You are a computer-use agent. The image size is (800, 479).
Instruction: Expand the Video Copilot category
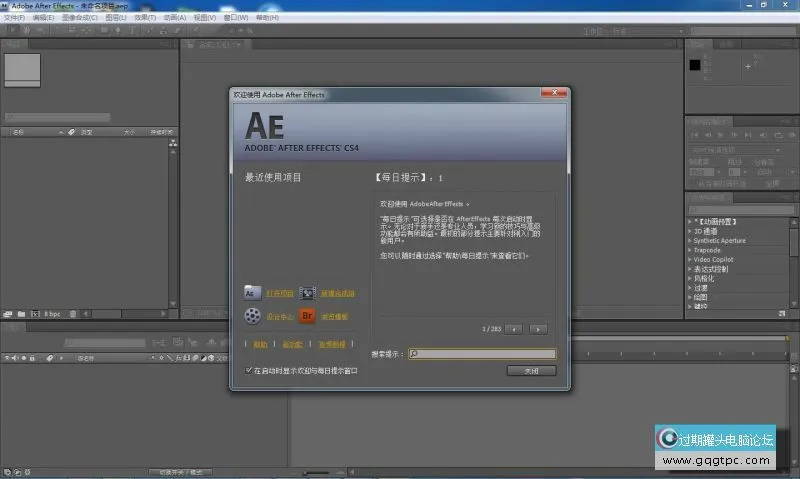(690, 260)
